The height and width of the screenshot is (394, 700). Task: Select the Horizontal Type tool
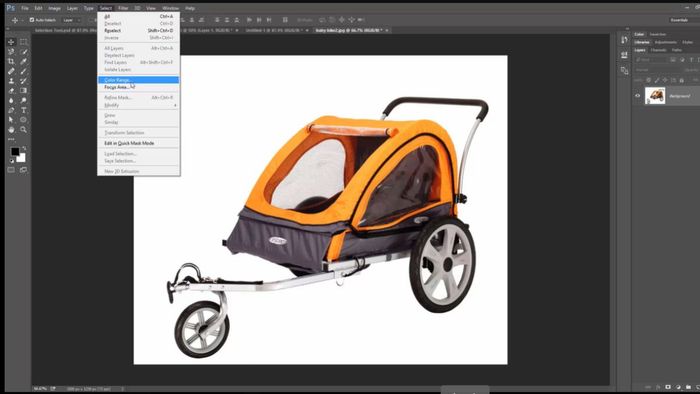[24, 110]
